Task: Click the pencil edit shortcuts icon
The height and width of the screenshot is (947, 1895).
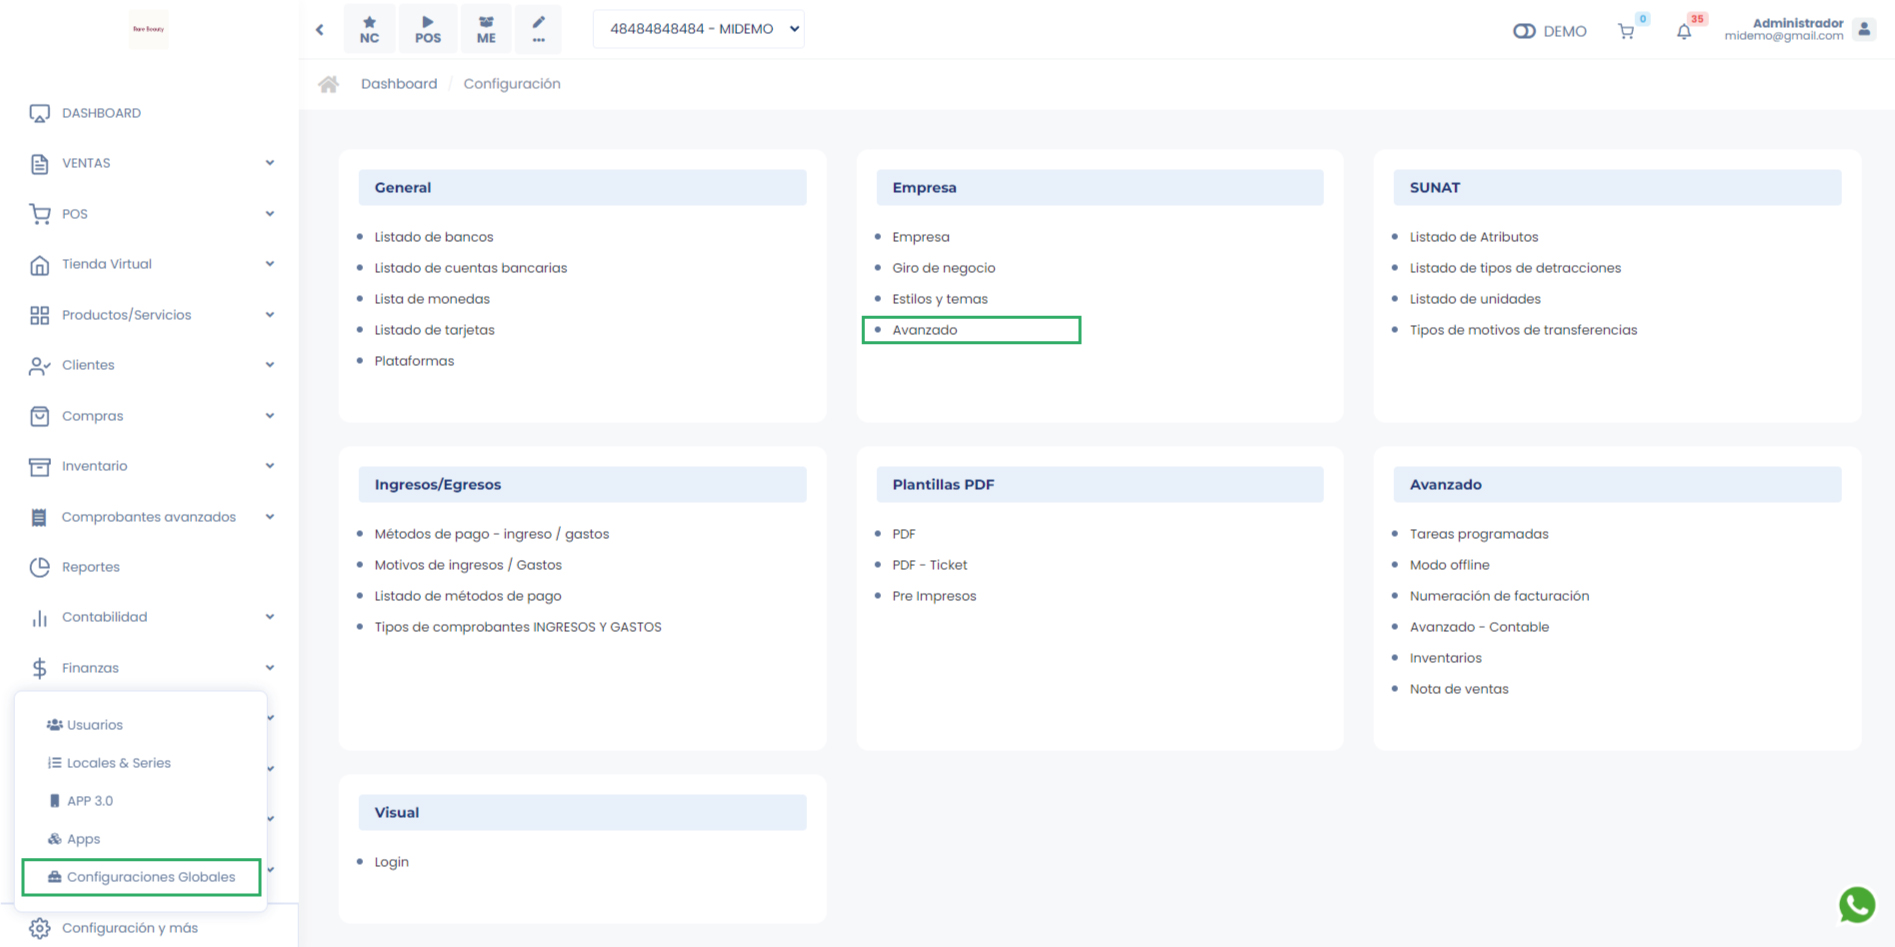Action: (x=538, y=29)
